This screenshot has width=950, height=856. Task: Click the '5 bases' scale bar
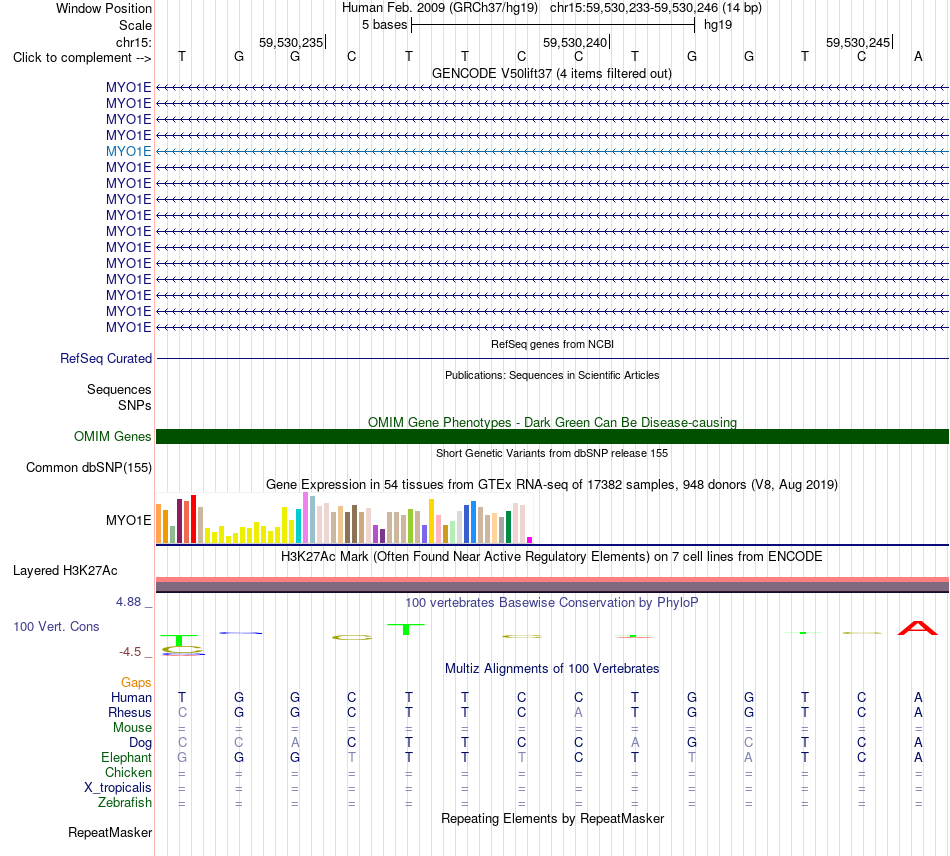pyautogui.click(x=553, y=25)
